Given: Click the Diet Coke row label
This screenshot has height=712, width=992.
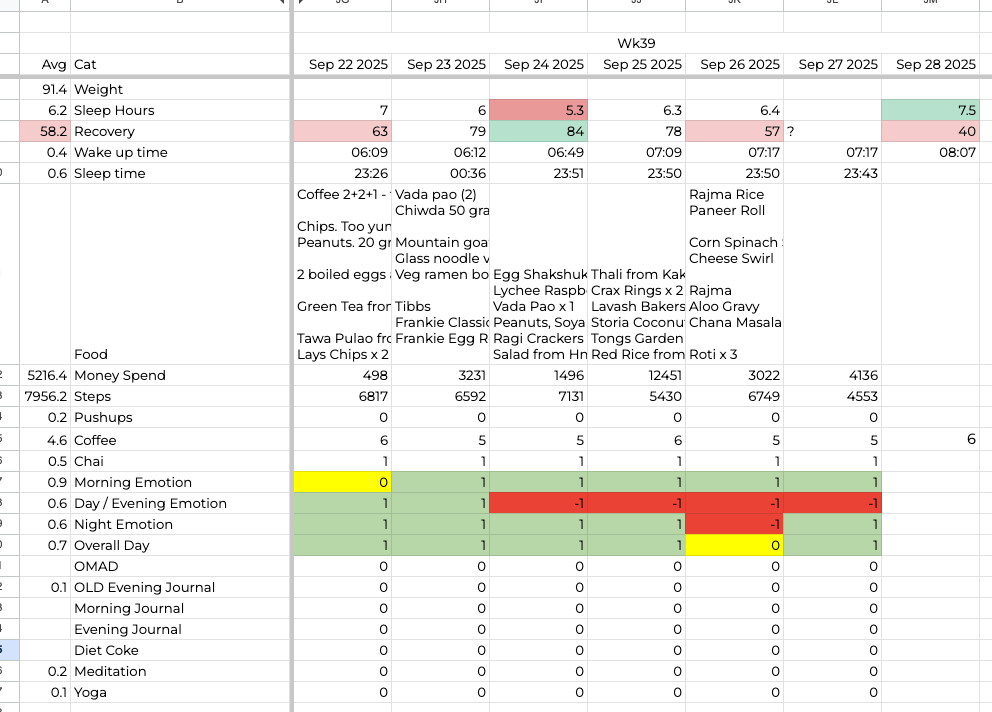Looking at the screenshot, I should pyautogui.click(x=180, y=650).
